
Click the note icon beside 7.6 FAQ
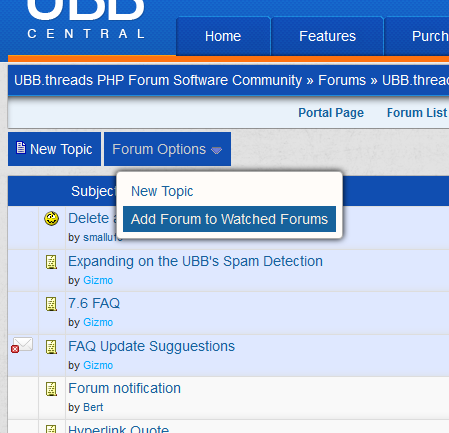click(51, 304)
